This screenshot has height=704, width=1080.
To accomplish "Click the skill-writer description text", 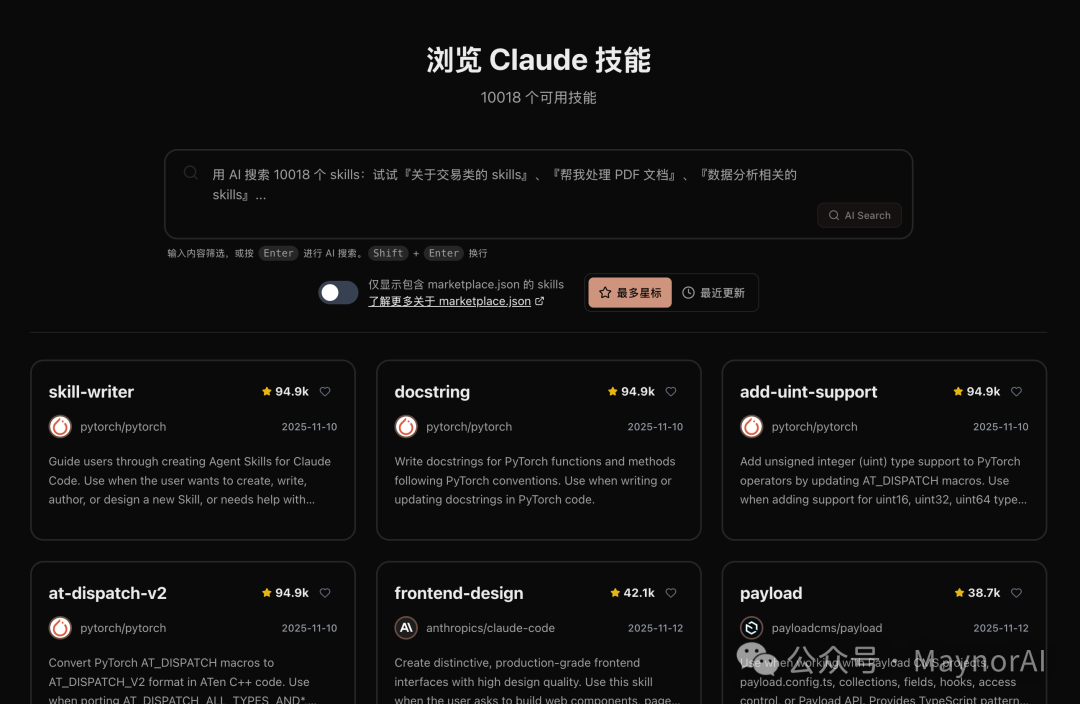I will 189,480.
